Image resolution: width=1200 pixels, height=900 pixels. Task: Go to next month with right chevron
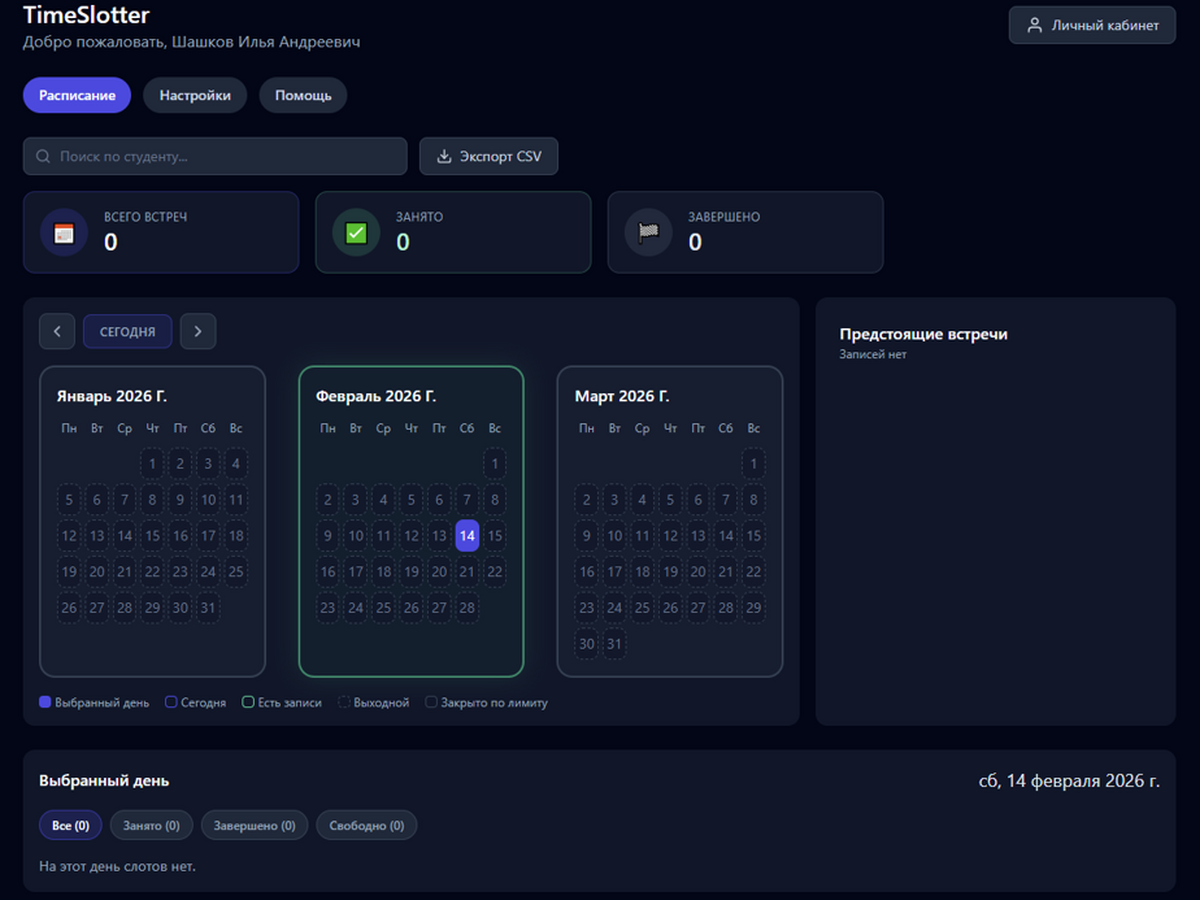click(x=198, y=332)
